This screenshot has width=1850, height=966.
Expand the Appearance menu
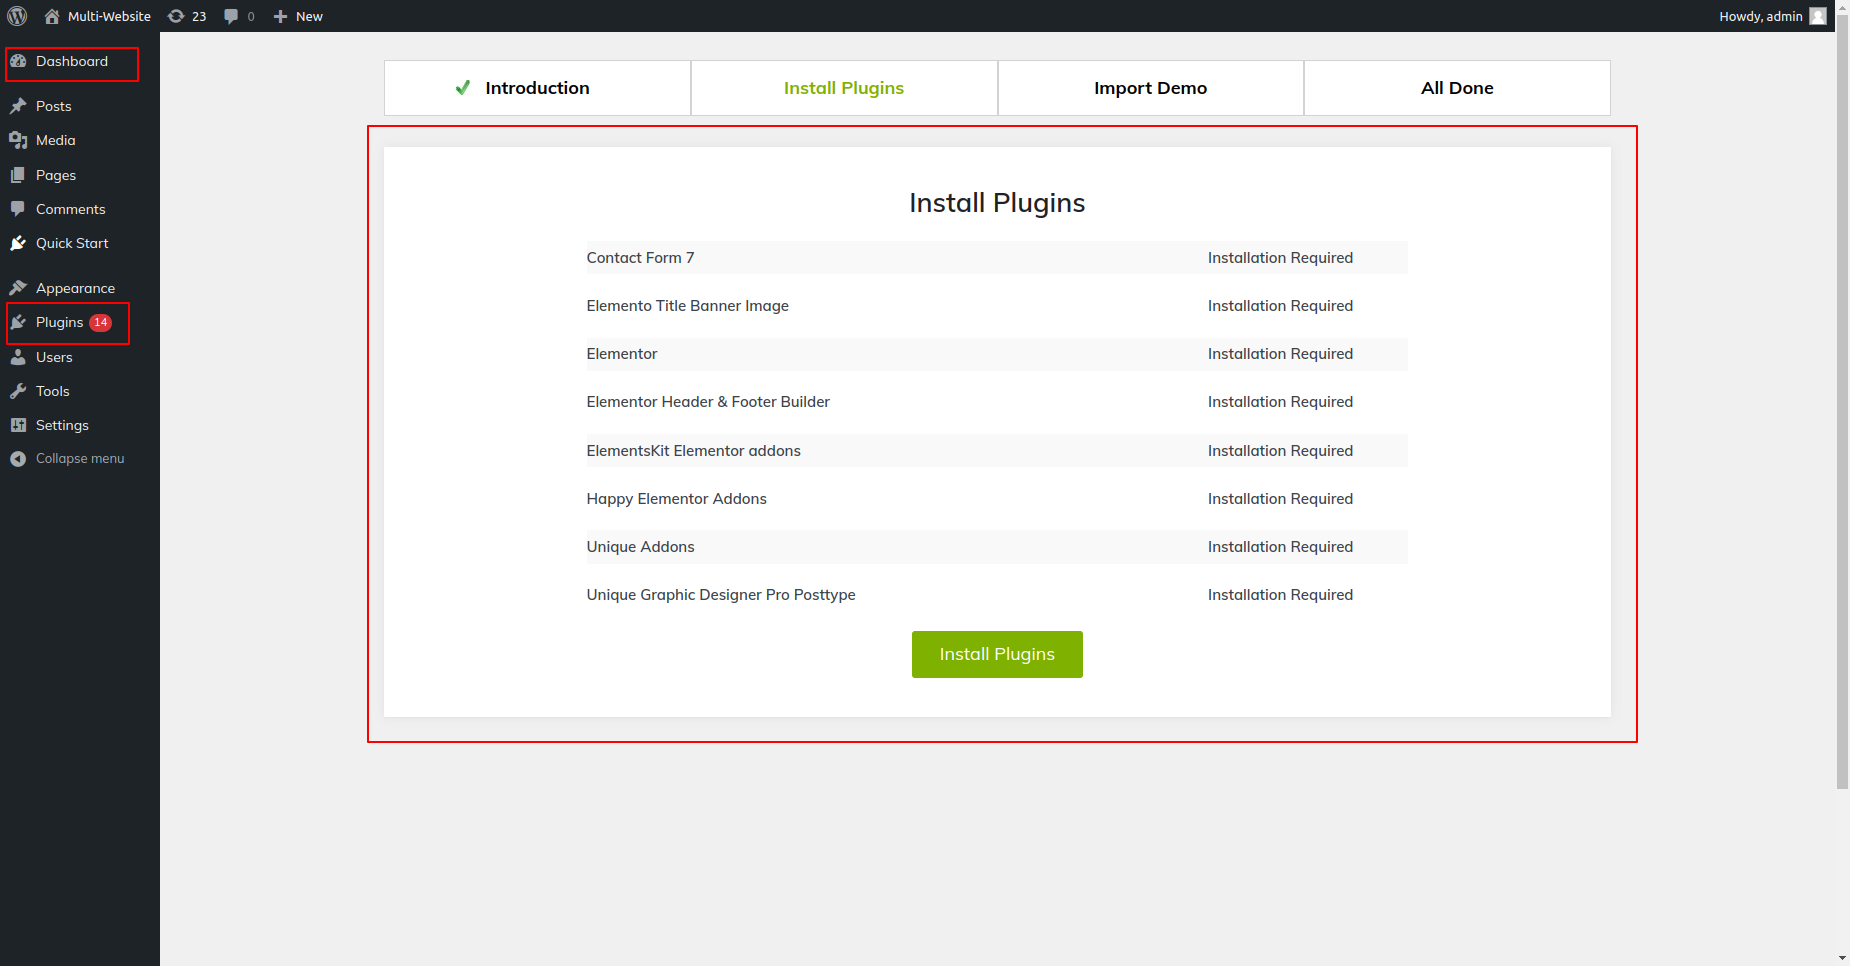[75, 288]
